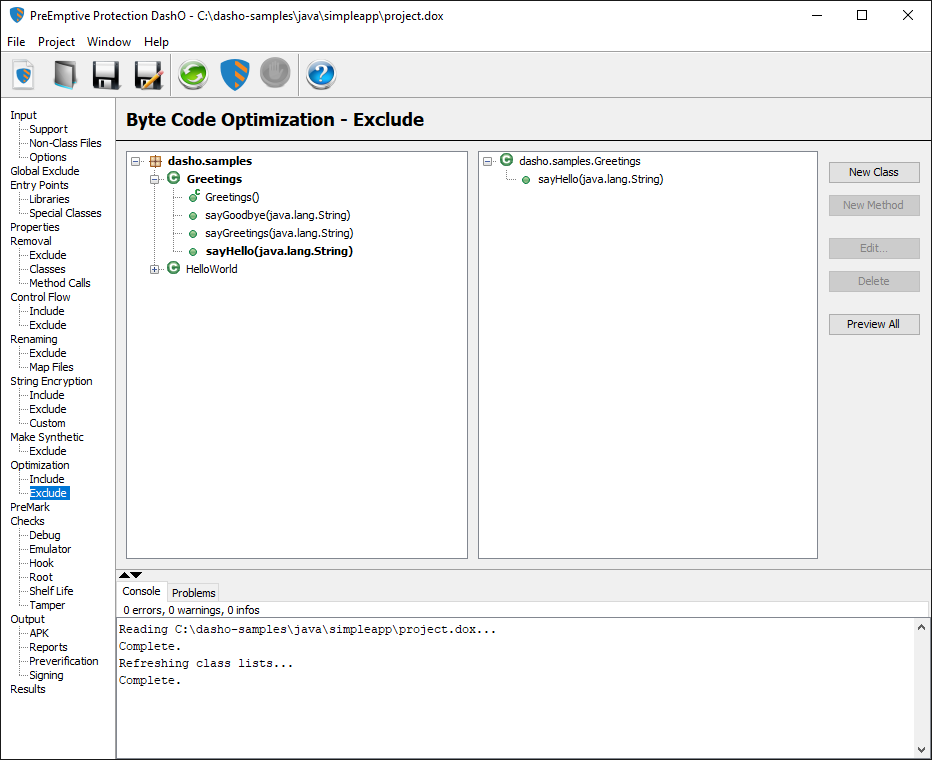This screenshot has width=932, height=760.
Task: Click the dasho.samples package icon
Action: point(155,161)
